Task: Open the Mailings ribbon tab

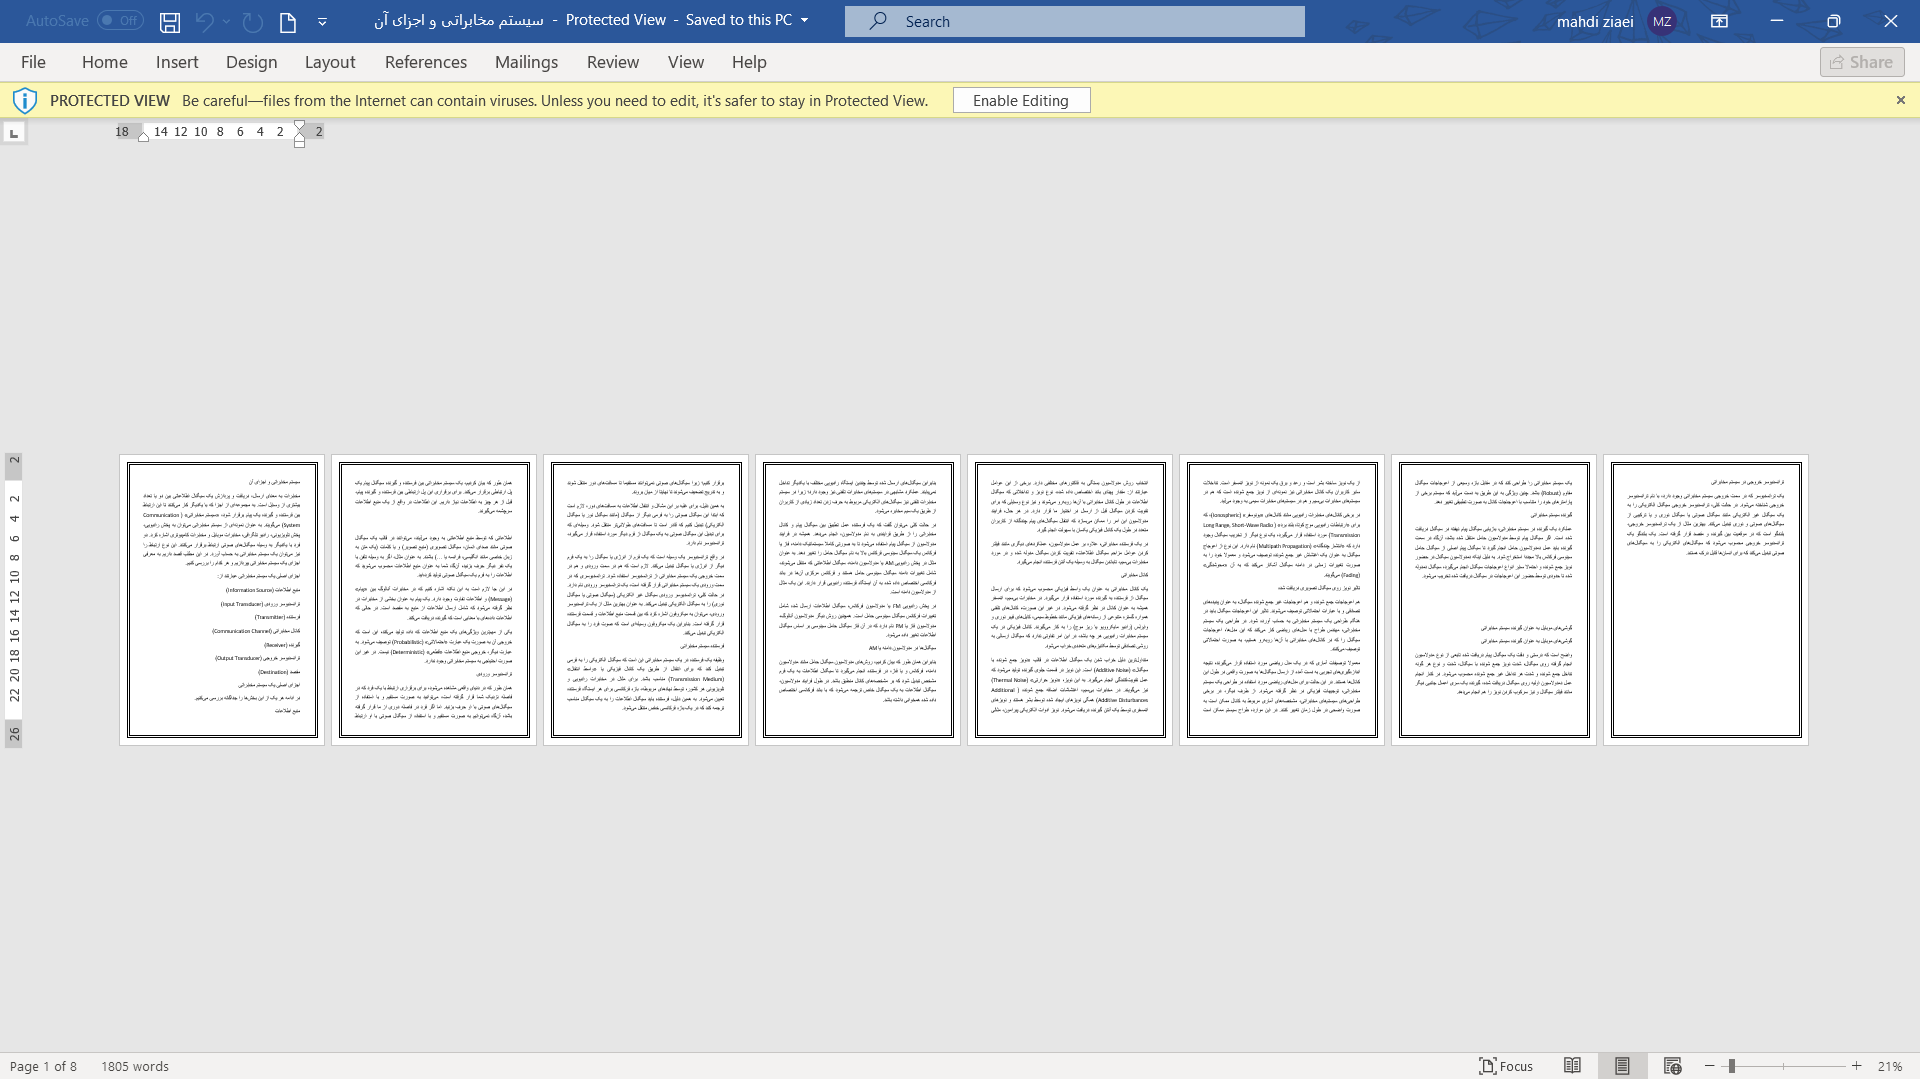Action: tap(526, 62)
